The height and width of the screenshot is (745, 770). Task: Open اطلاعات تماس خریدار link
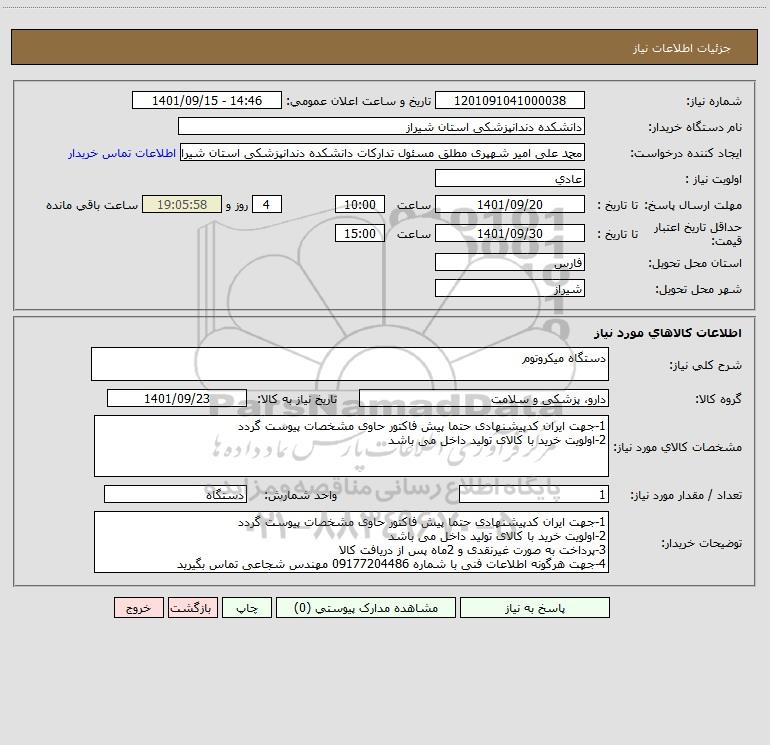pos(122,153)
